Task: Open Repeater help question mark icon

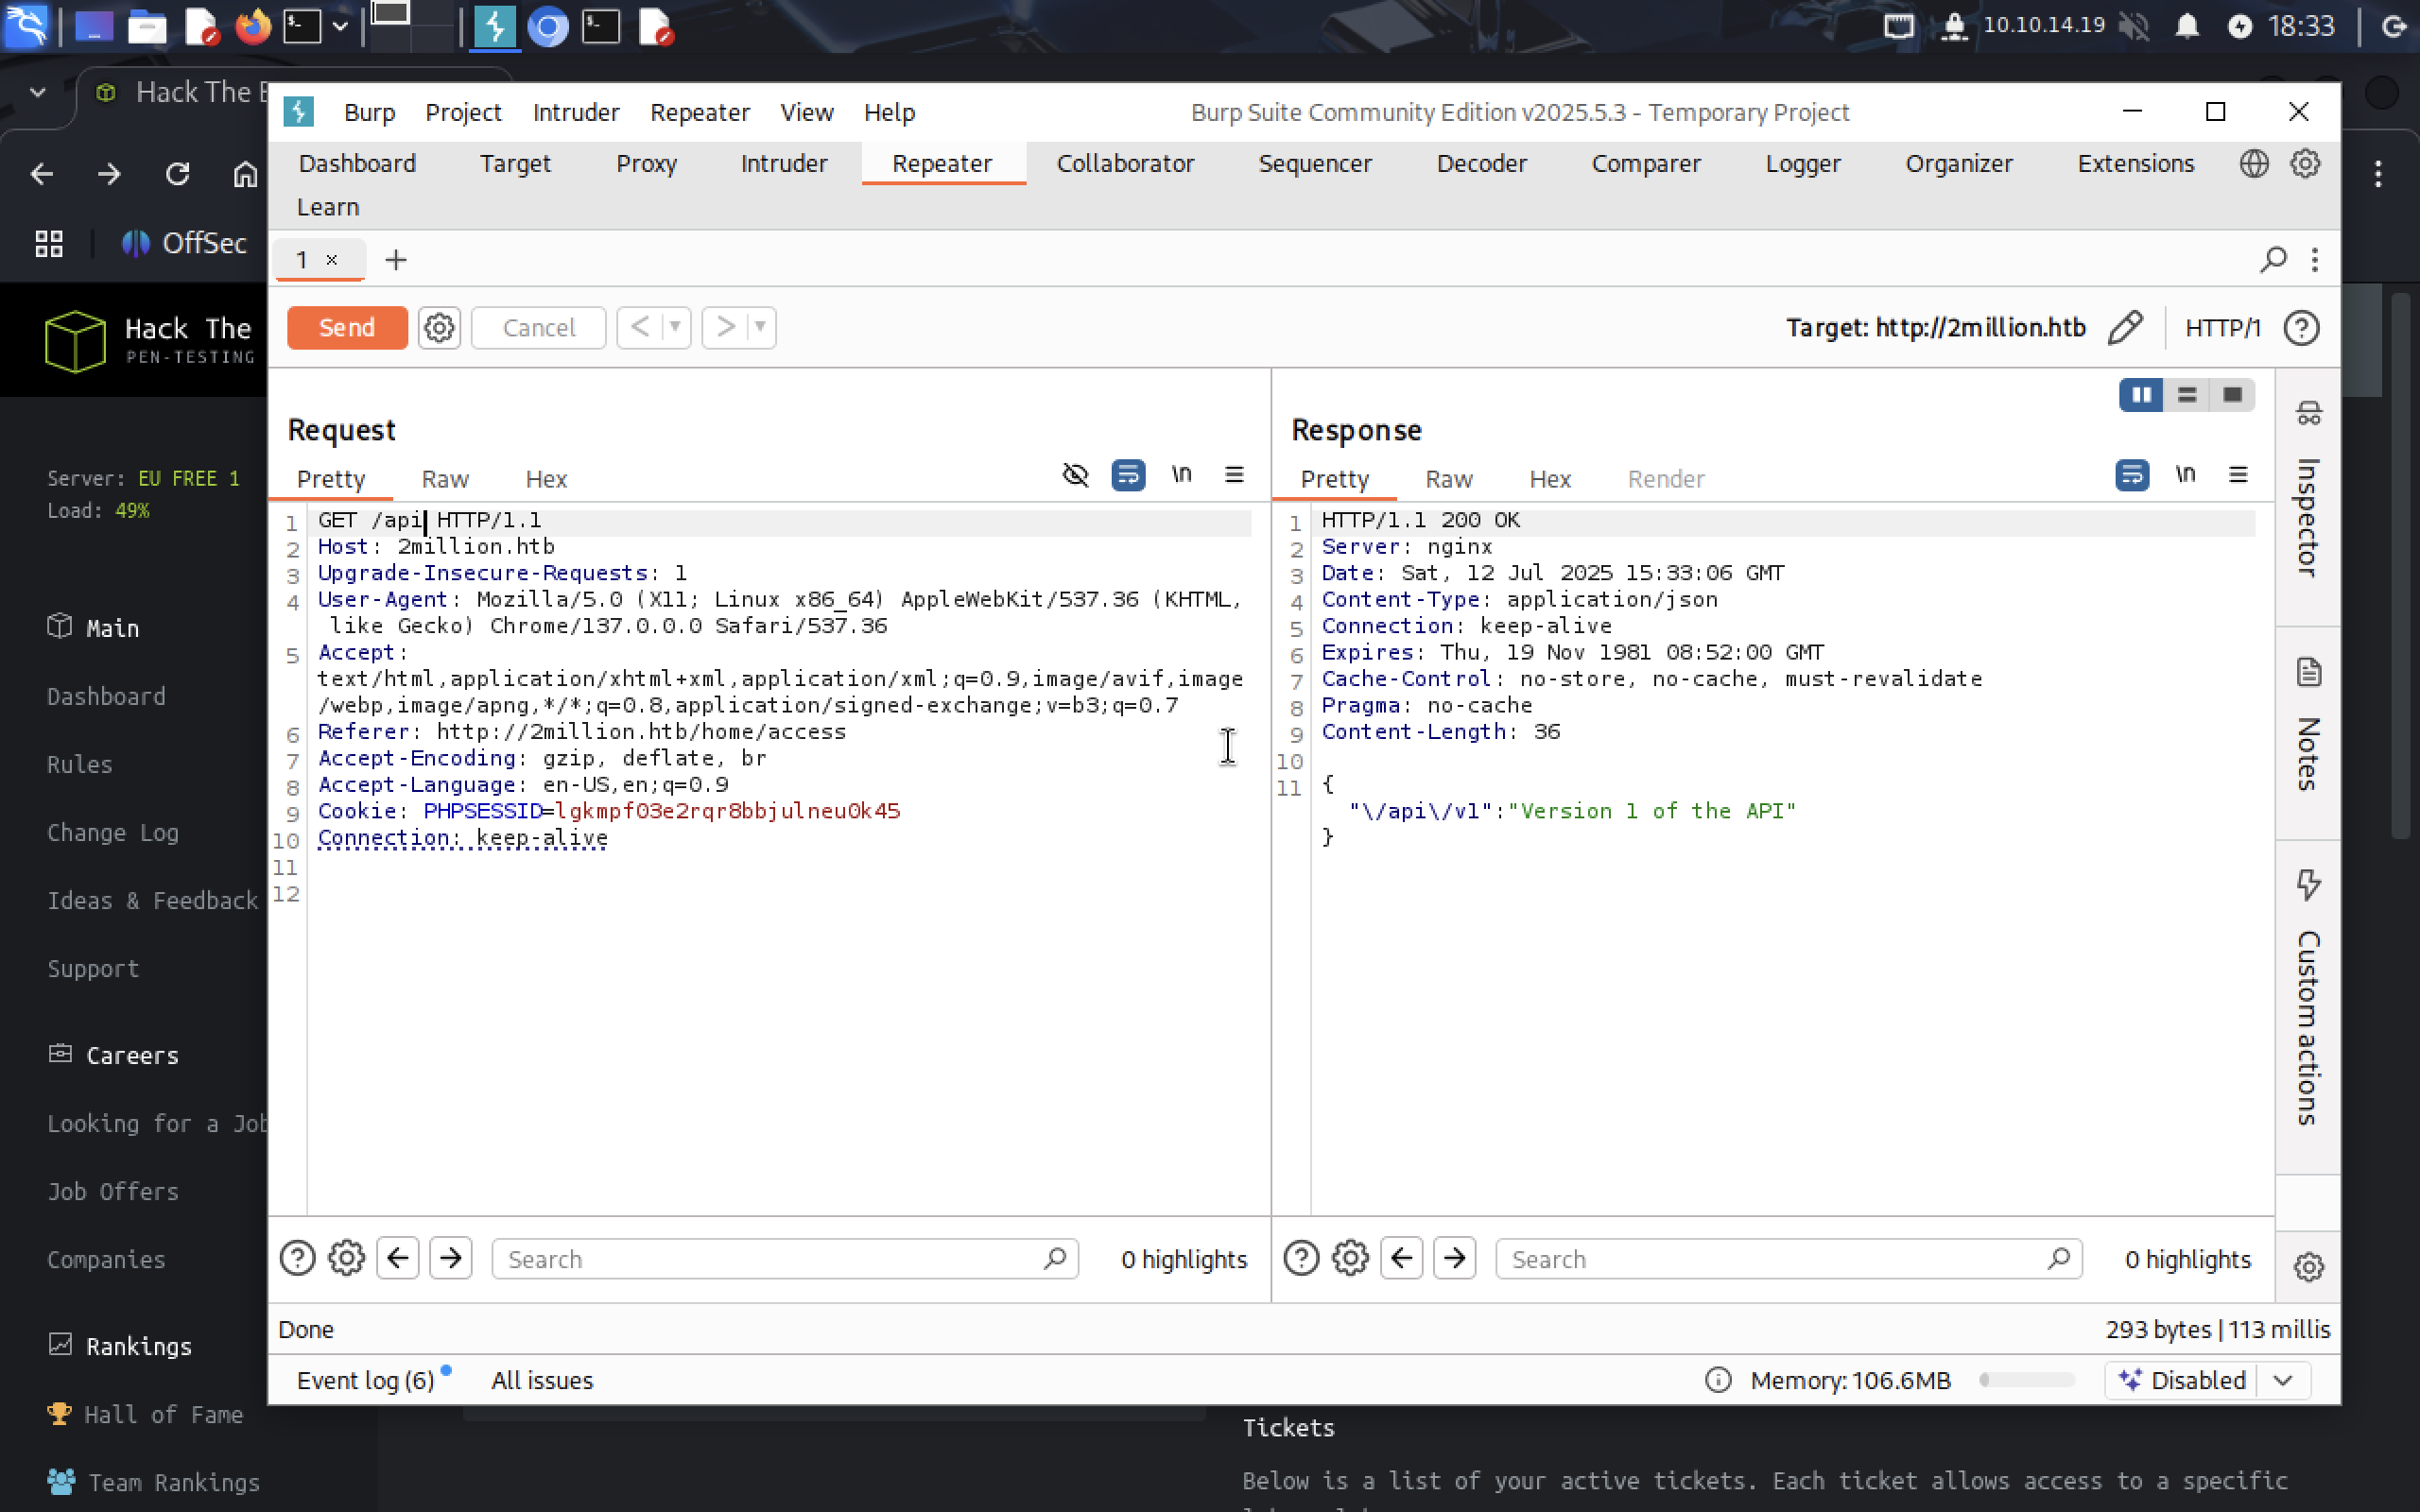Action: coord(2301,328)
